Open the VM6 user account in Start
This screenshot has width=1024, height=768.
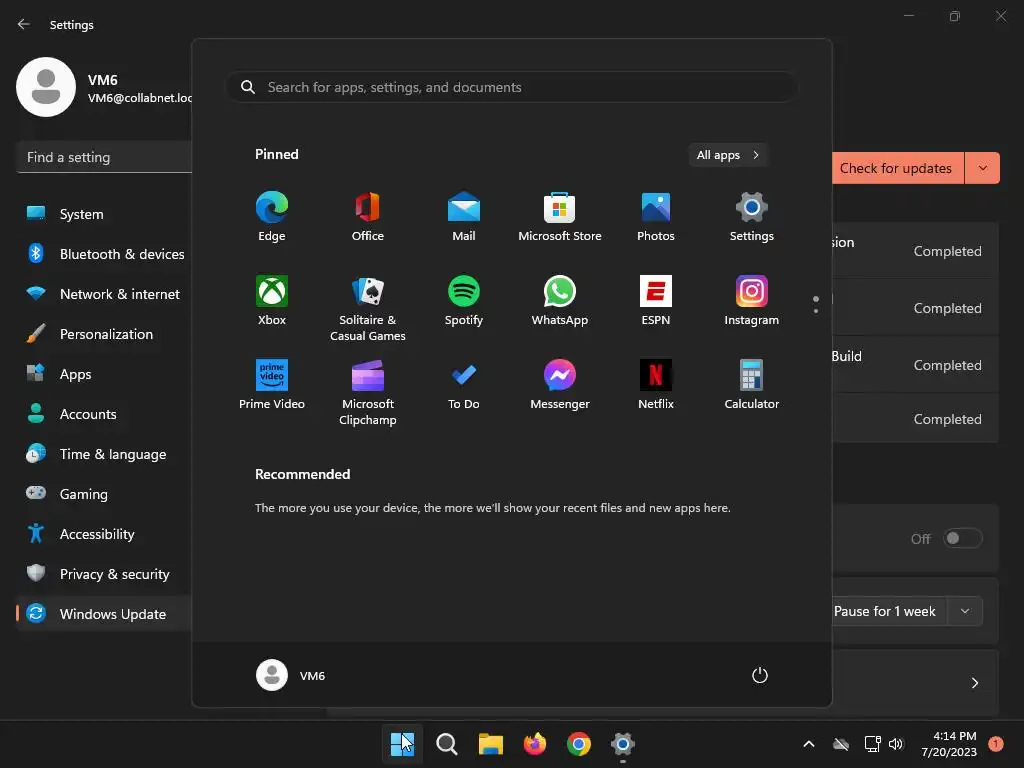pos(291,675)
